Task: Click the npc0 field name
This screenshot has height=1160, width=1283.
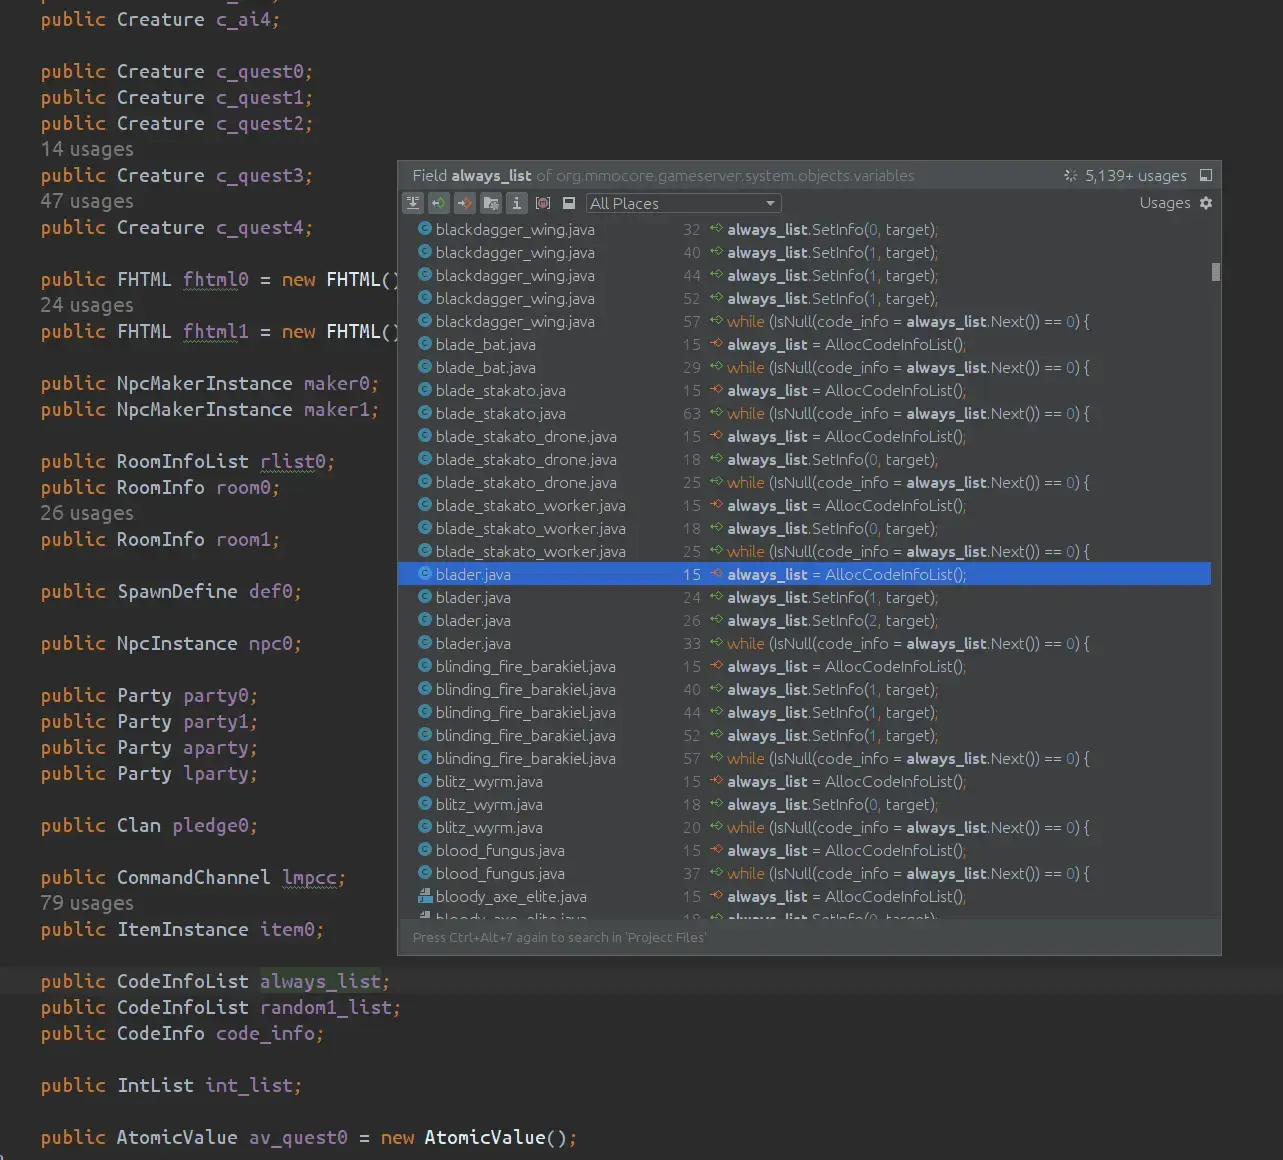Action: pos(271,643)
